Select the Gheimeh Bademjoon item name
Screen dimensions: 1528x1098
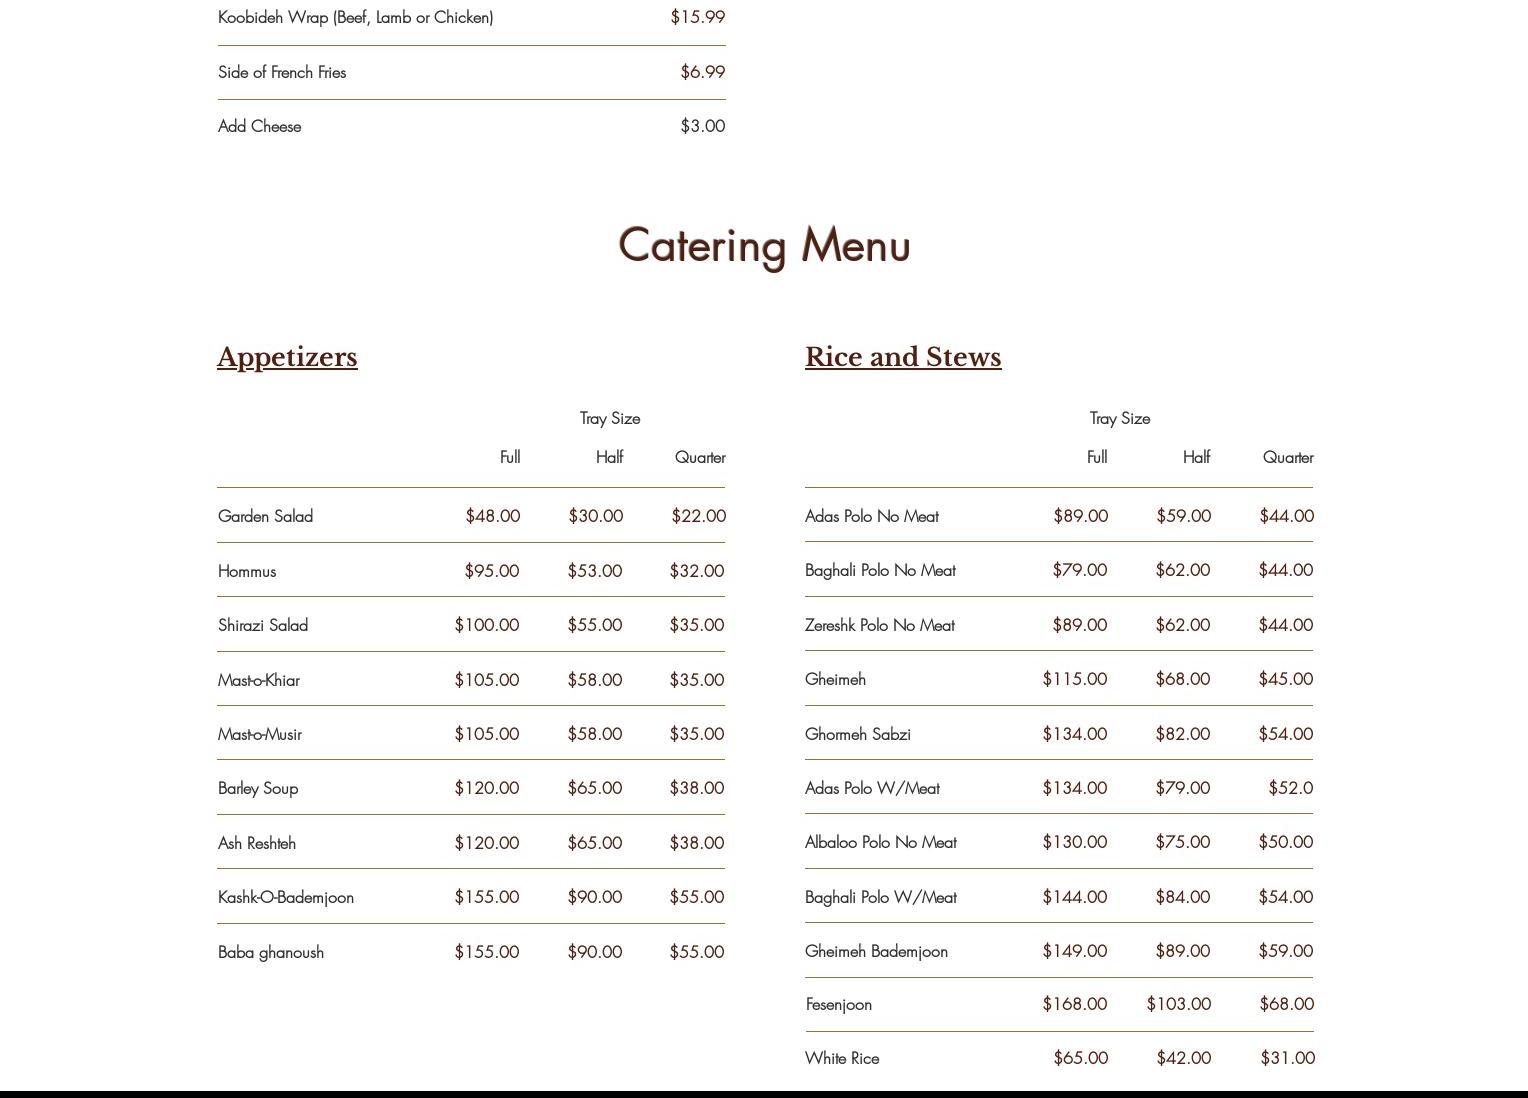coord(876,951)
